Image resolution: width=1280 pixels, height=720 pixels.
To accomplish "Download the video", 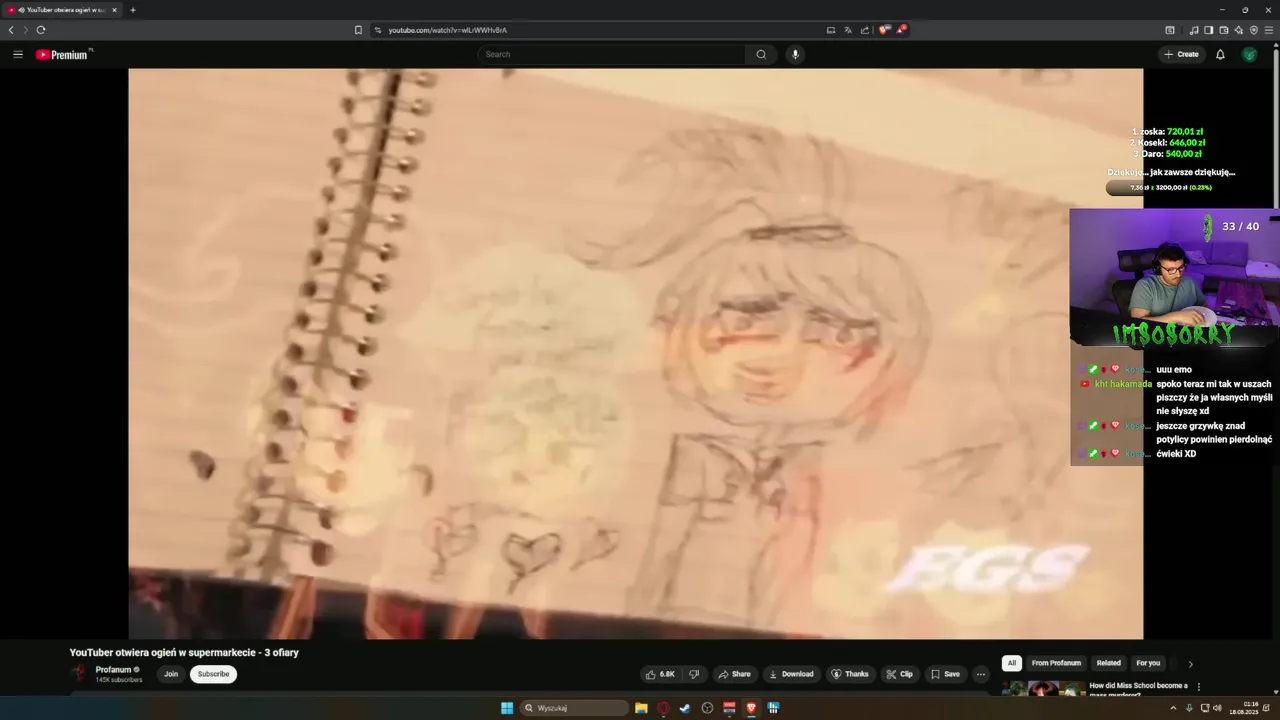I will coord(790,674).
